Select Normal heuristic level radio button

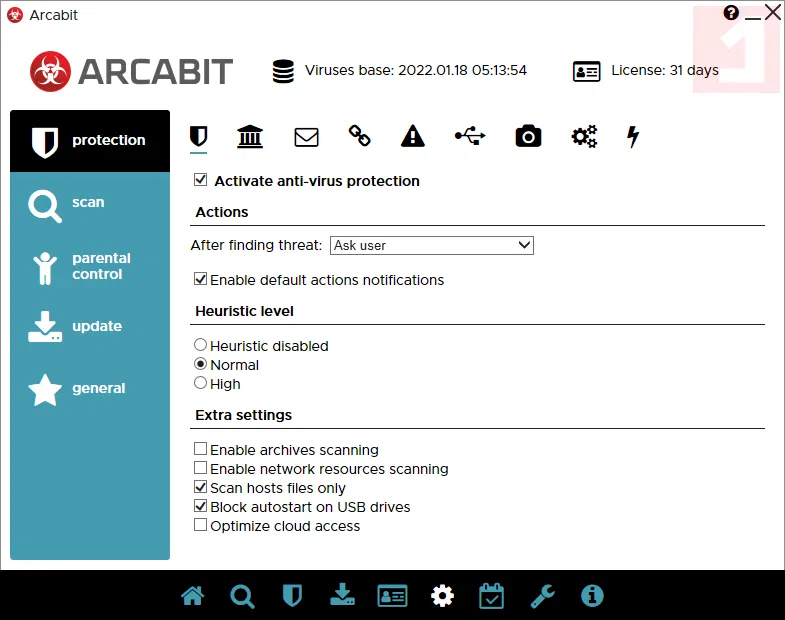200,364
